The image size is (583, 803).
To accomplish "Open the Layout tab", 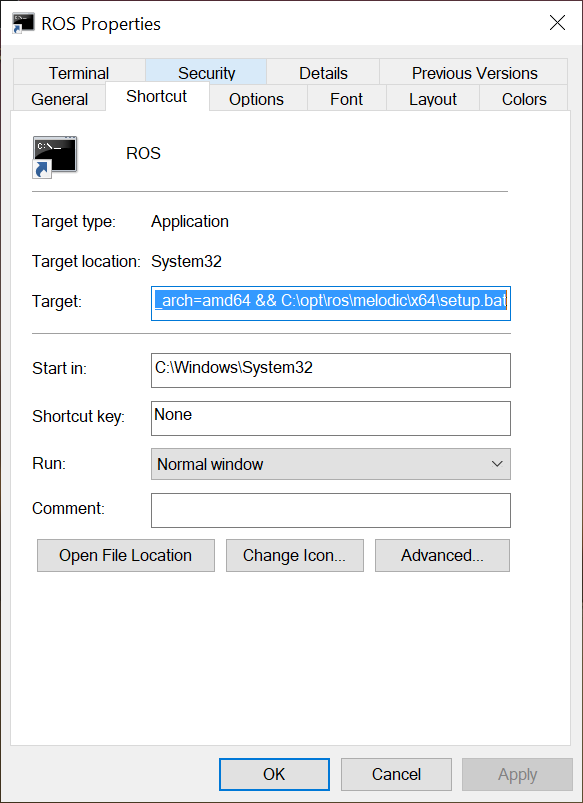I will (433, 98).
